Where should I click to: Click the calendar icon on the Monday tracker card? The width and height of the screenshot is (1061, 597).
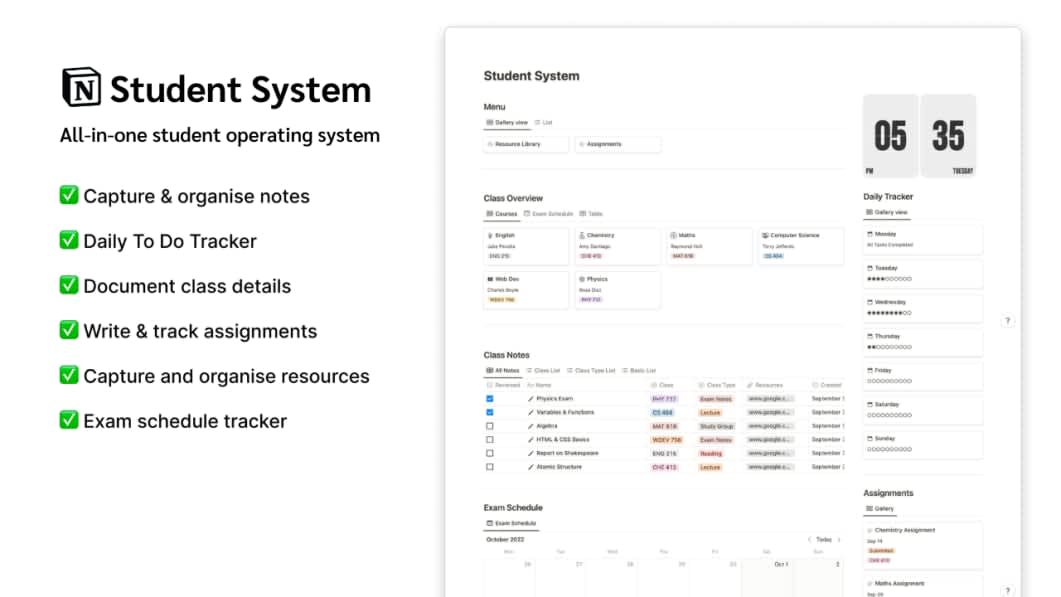870,234
